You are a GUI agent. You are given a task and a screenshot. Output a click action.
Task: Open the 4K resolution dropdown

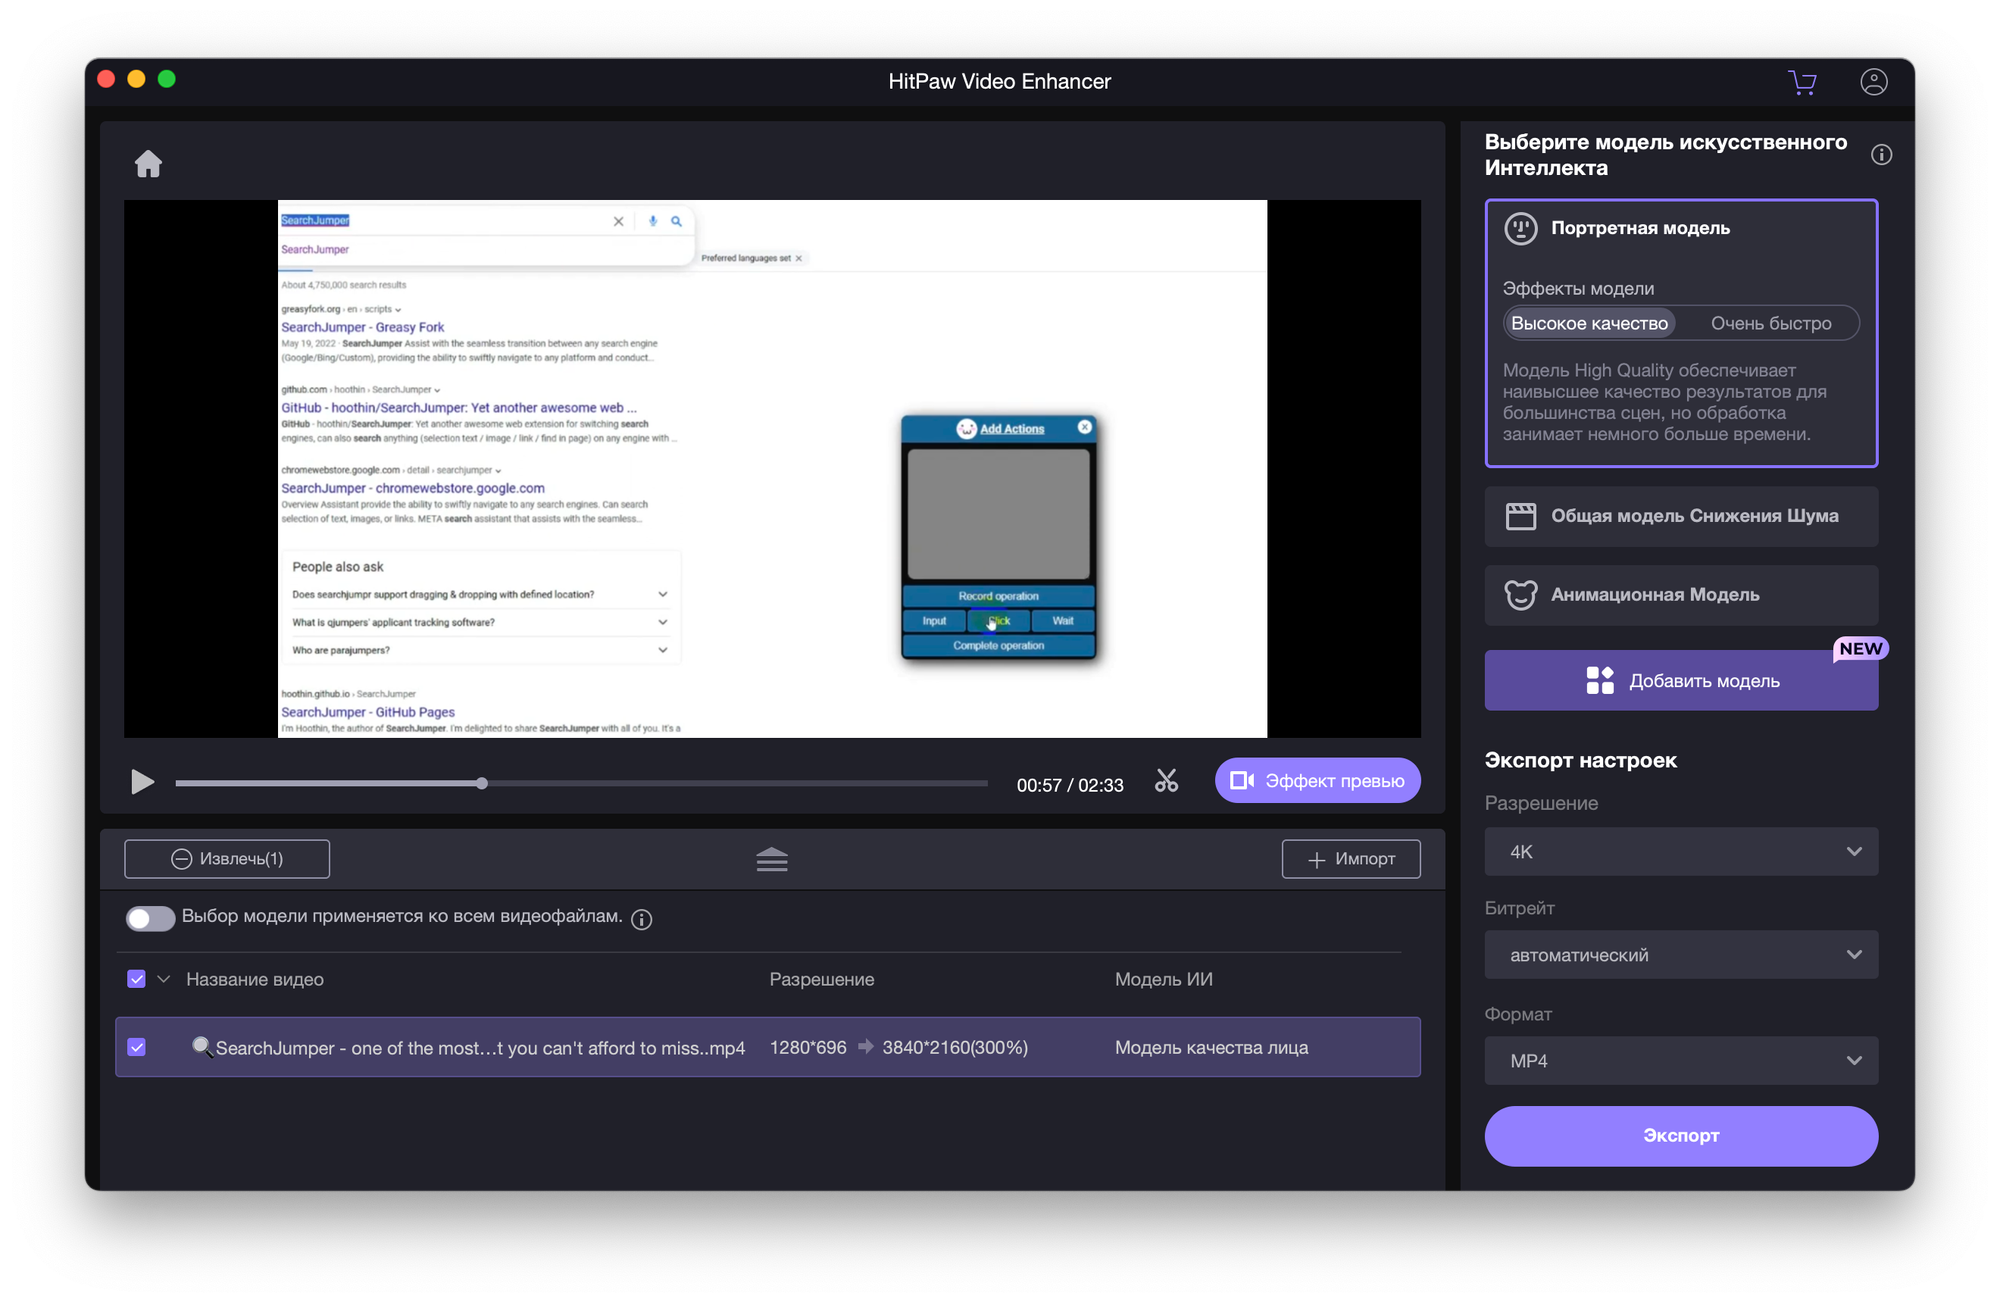[1680, 852]
